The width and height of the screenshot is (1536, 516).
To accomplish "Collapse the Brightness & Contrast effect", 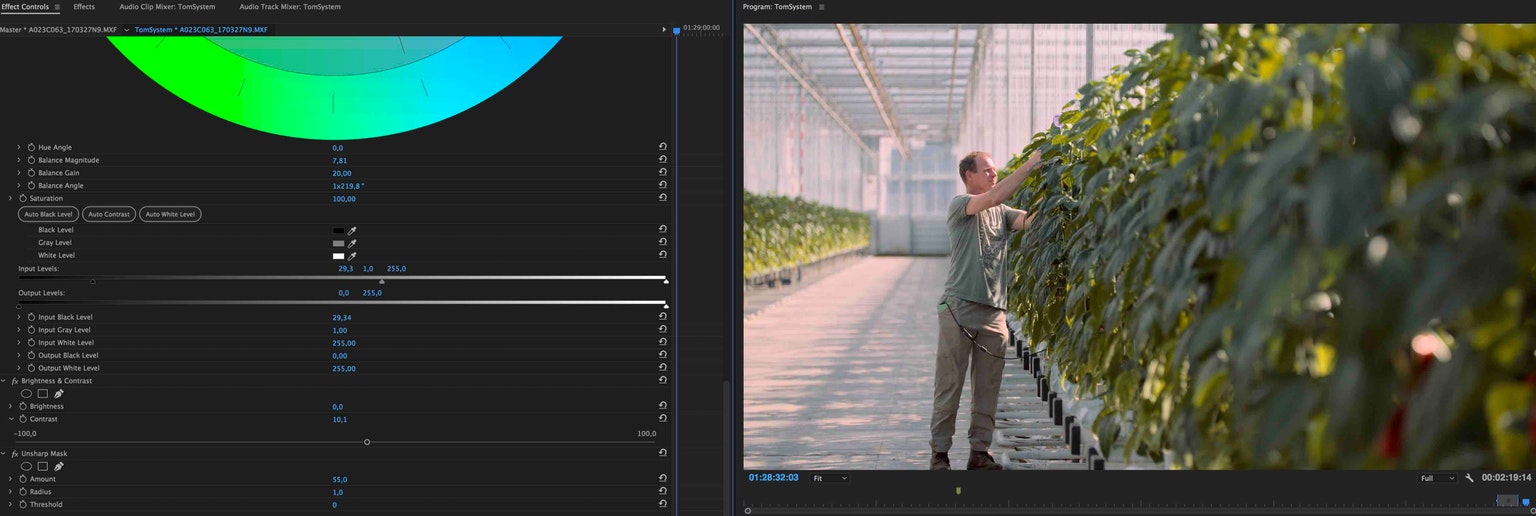I will (3, 381).
